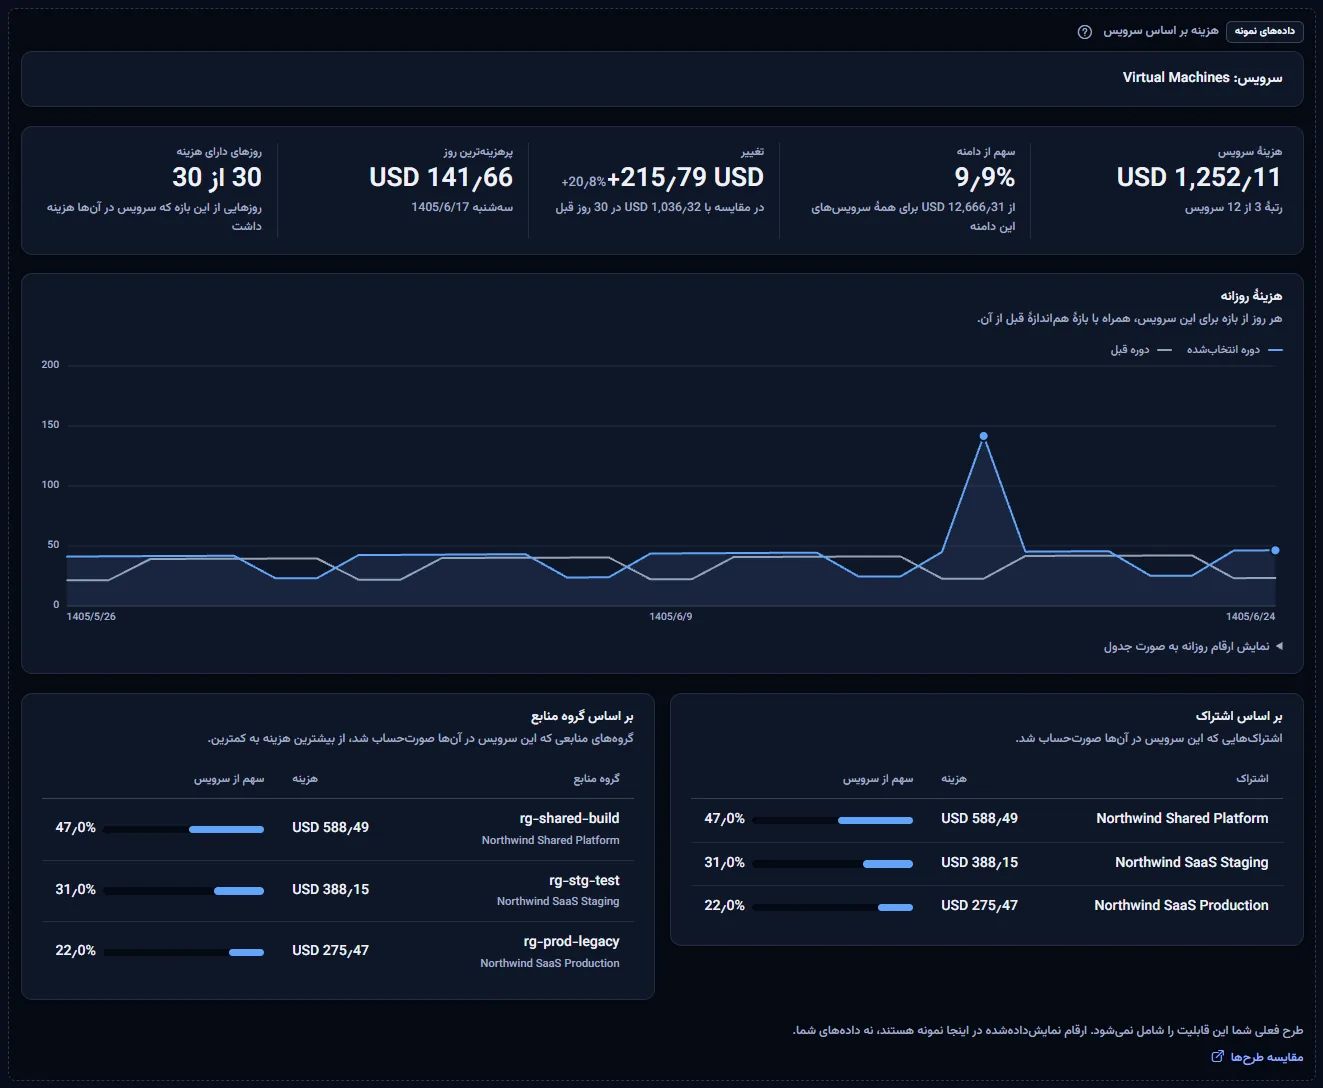Select rg-prod-legacy resource group row

pos(338,952)
